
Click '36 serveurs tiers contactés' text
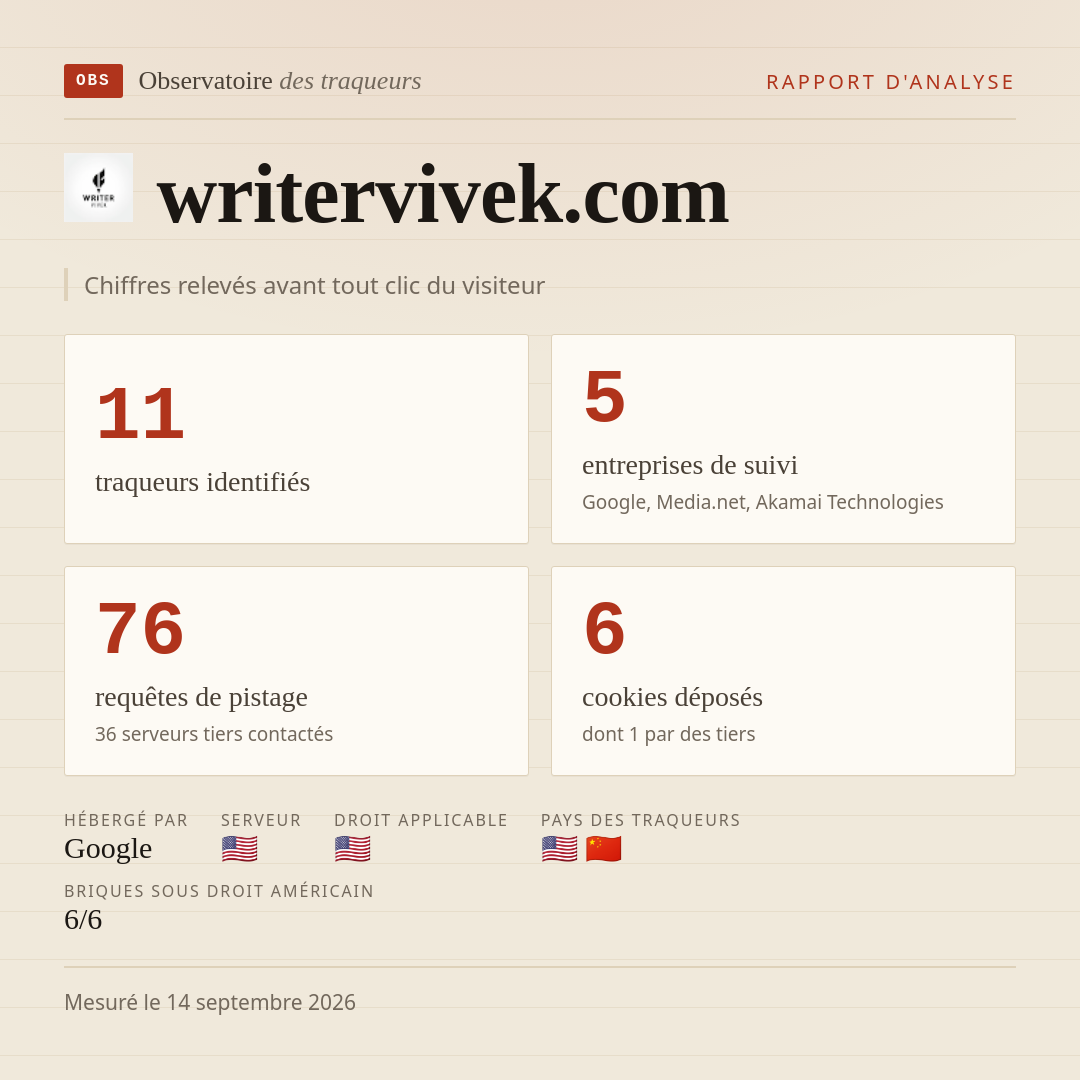point(214,734)
